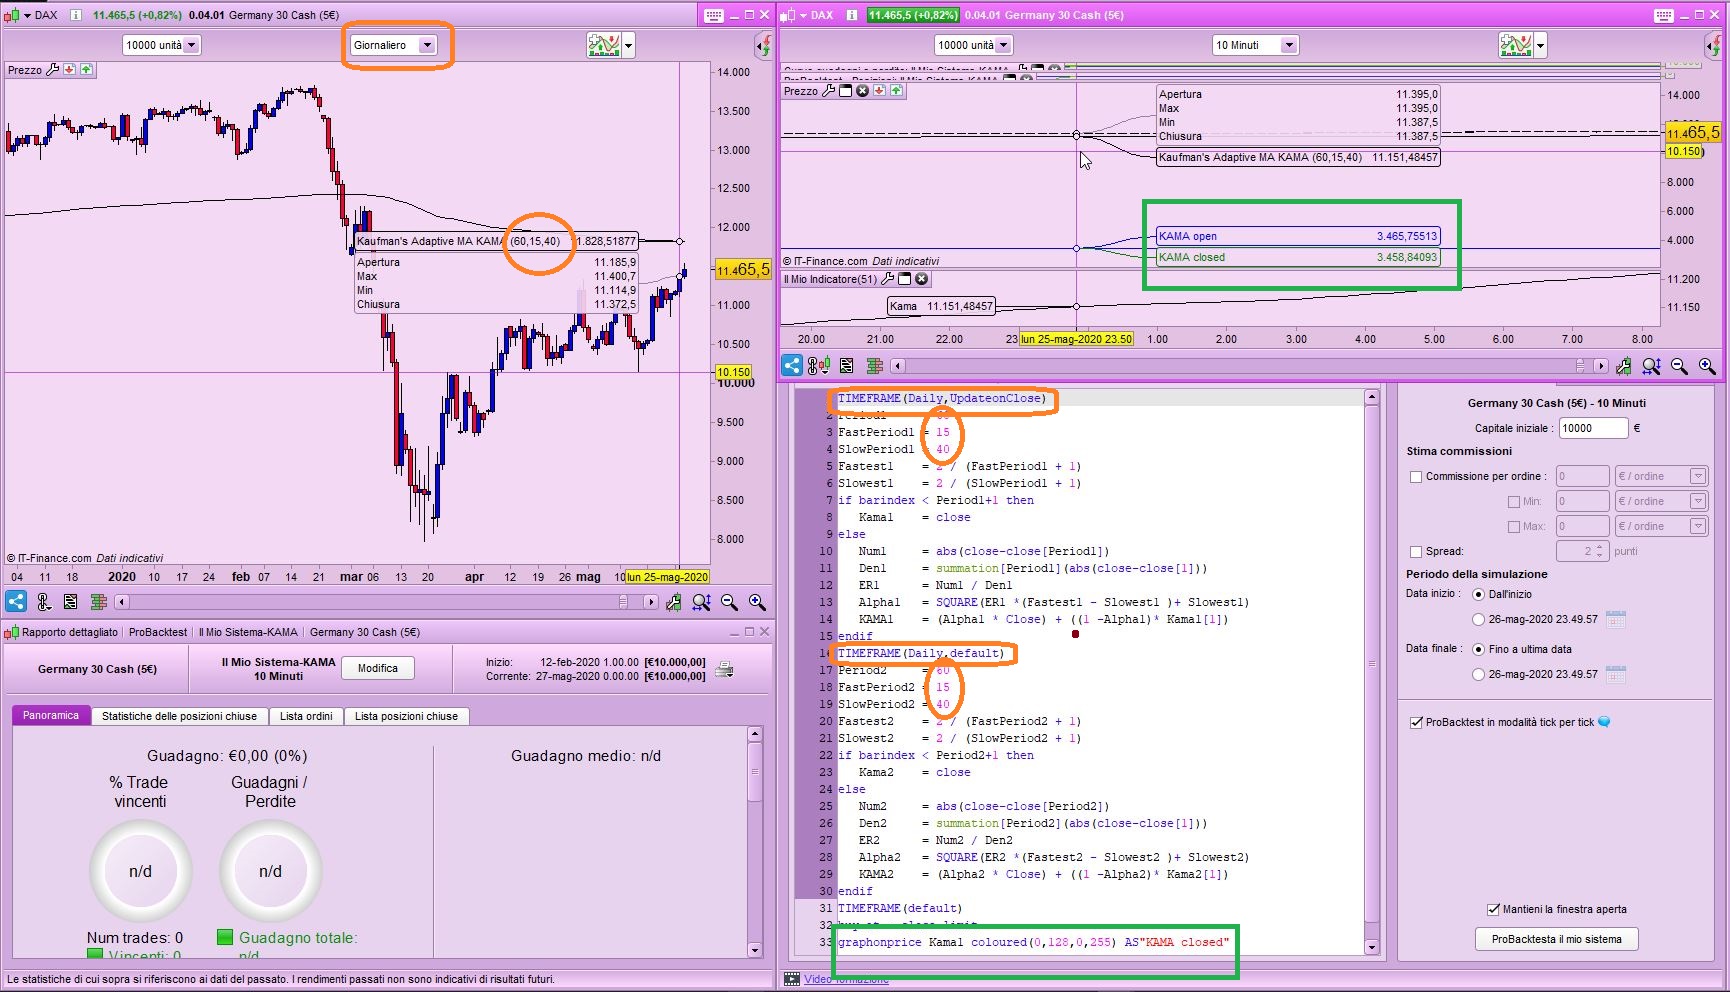The height and width of the screenshot is (992, 1730).
Task: Open indicator settings wrench under the daily chart
Action: click(x=674, y=602)
